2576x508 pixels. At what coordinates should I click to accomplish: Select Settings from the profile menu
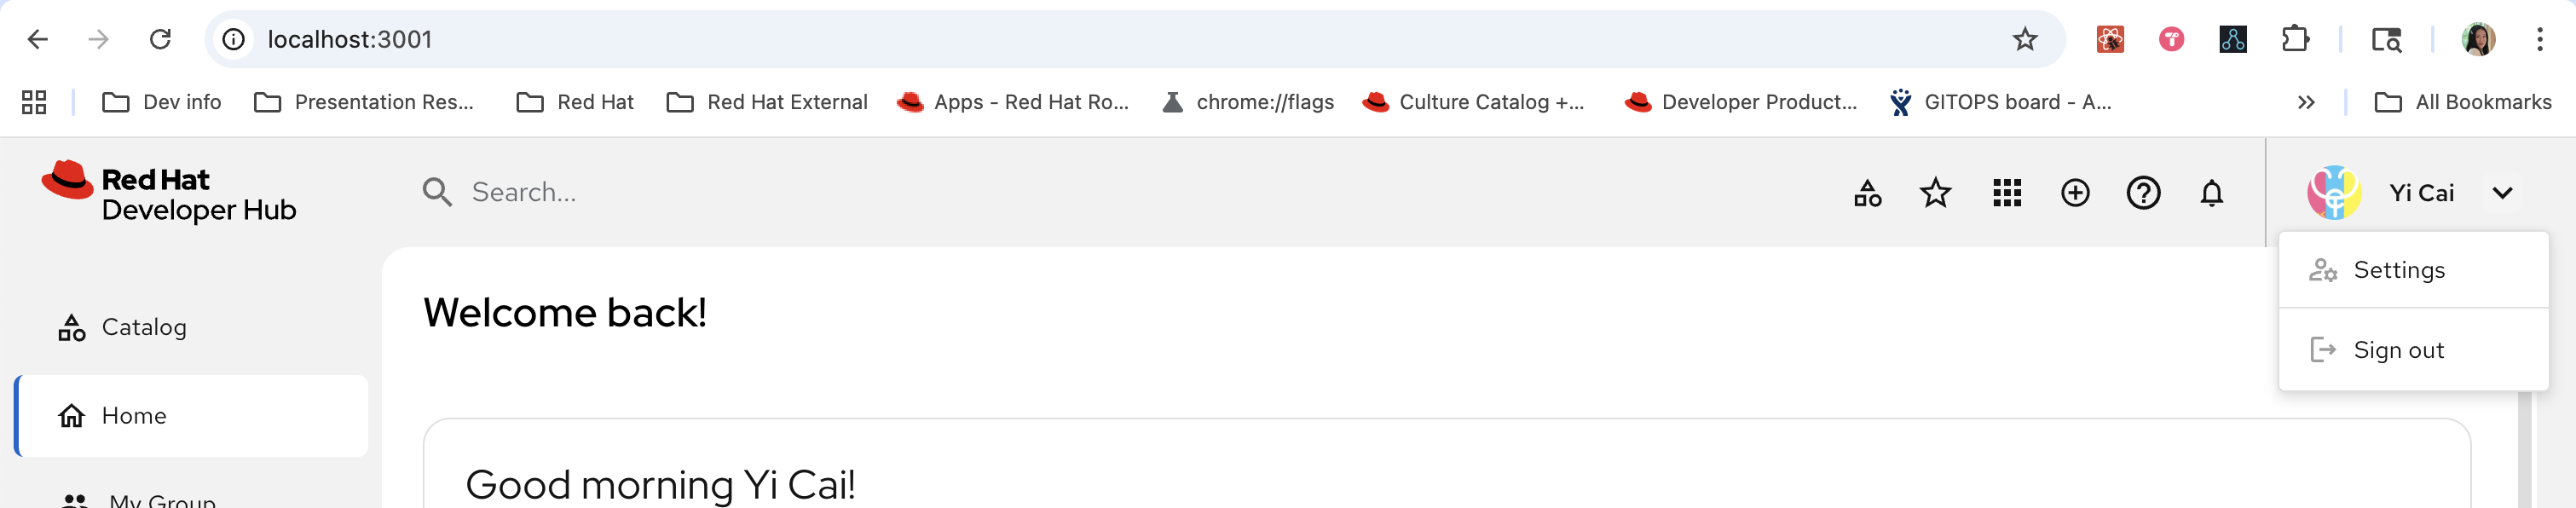click(2398, 270)
